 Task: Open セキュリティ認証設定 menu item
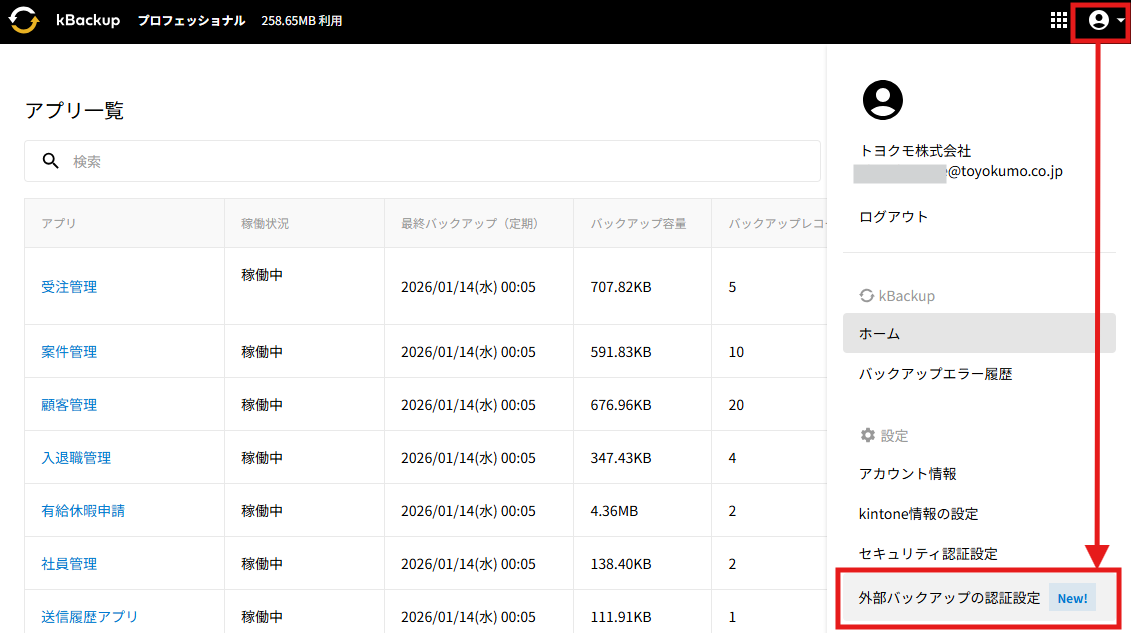(928, 554)
